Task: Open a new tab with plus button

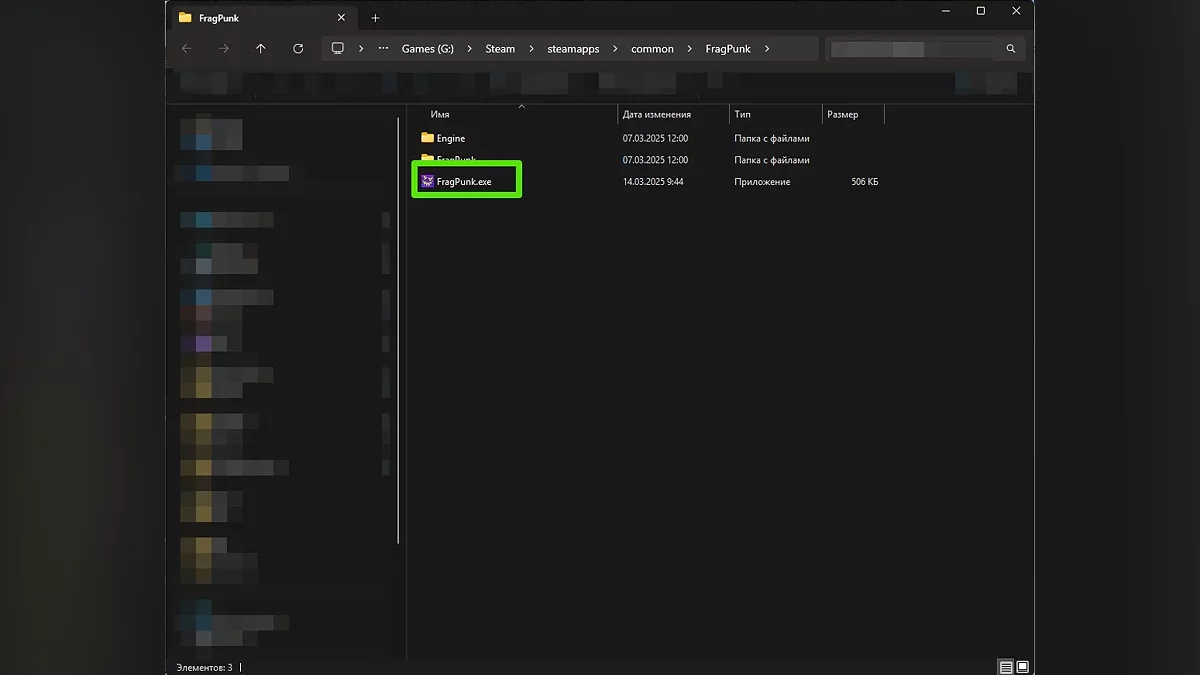Action: coord(375,18)
